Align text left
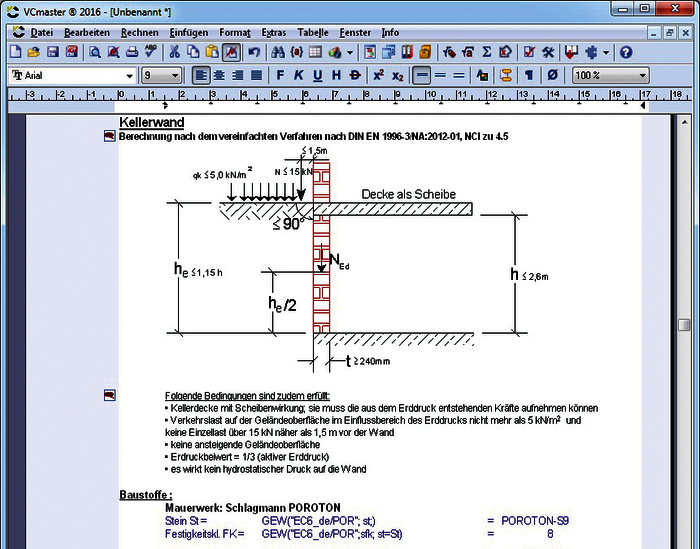 coord(200,75)
